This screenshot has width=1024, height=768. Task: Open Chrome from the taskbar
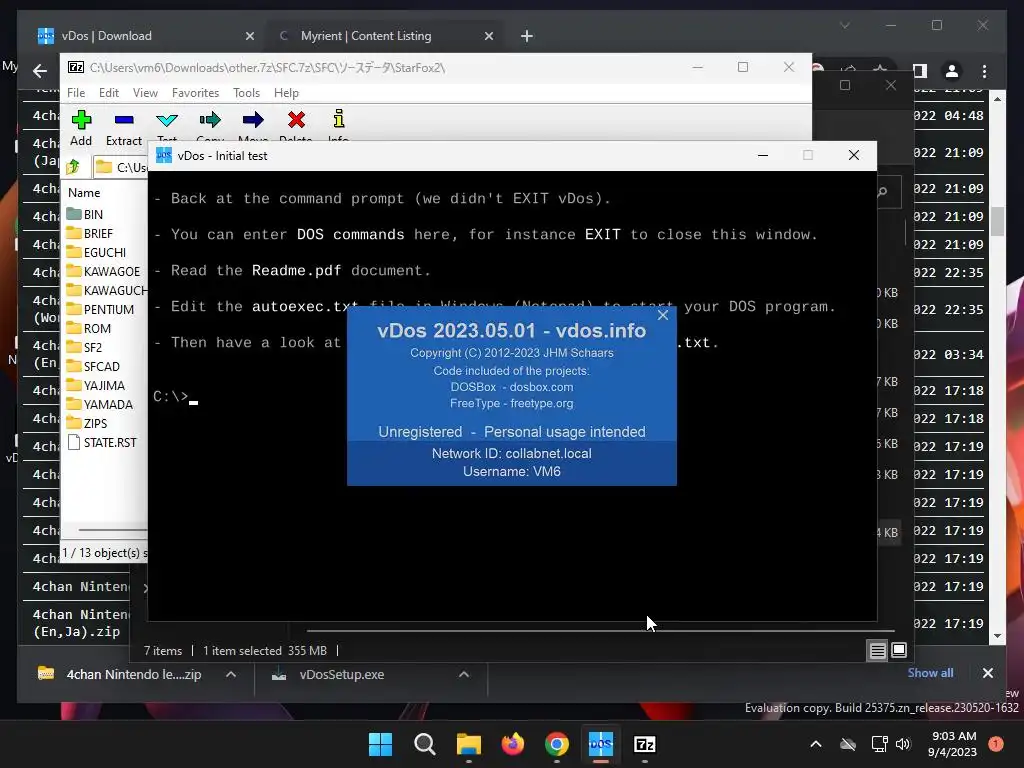coord(556,744)
